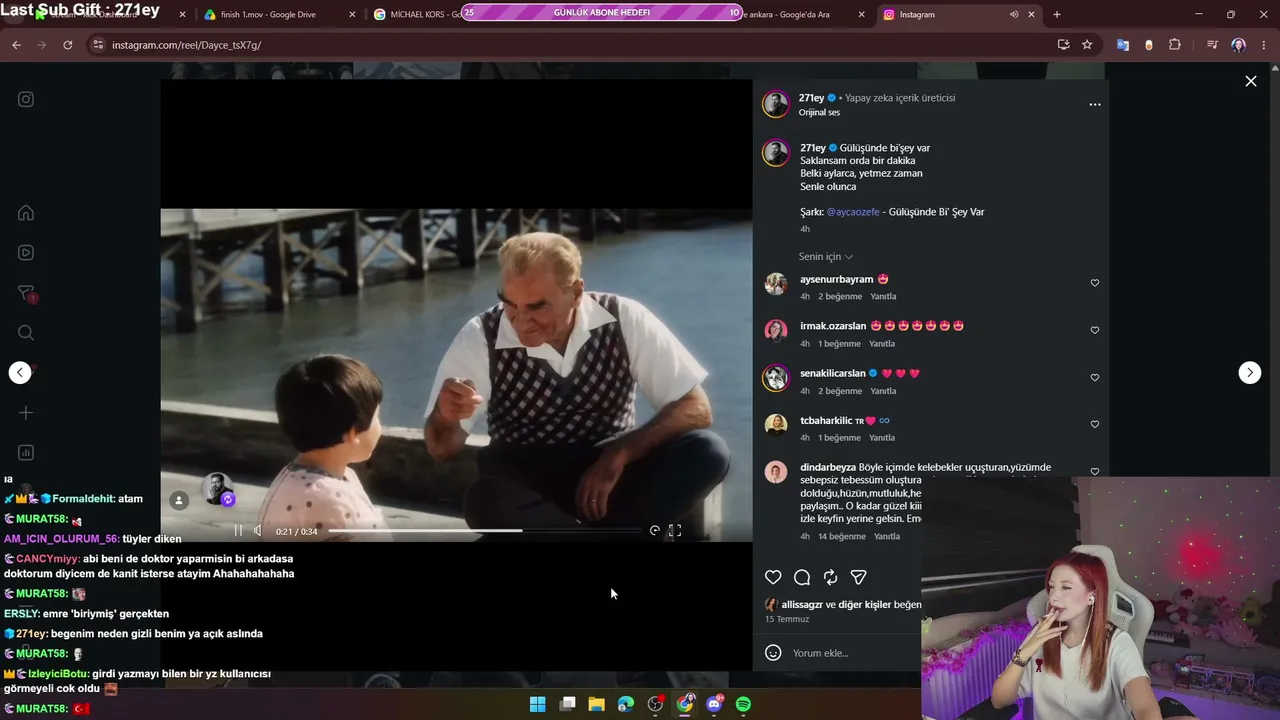Viewport: 1280px width, 720px height.
Task: Open File Explorer from the taskbar
Action: 597,704
